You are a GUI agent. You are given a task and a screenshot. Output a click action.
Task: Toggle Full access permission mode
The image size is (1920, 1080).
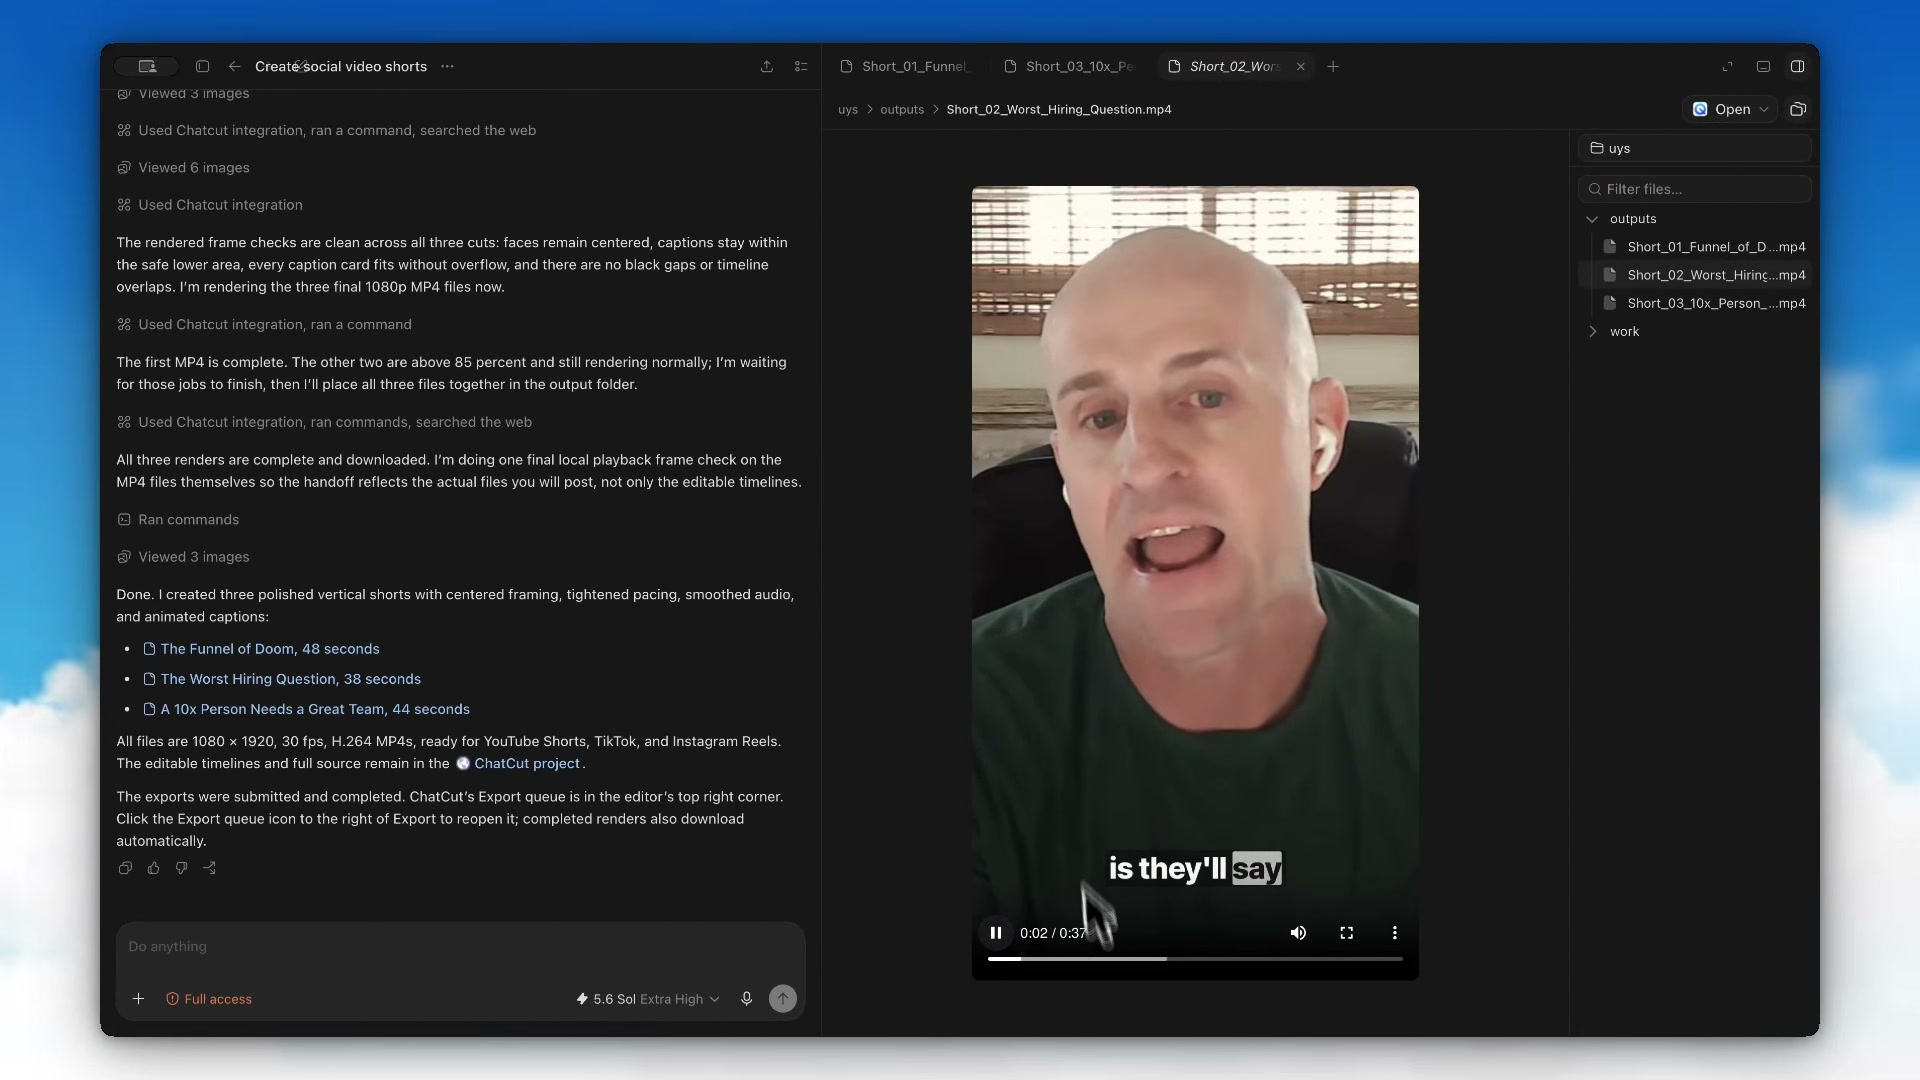(x=209, y=999)
